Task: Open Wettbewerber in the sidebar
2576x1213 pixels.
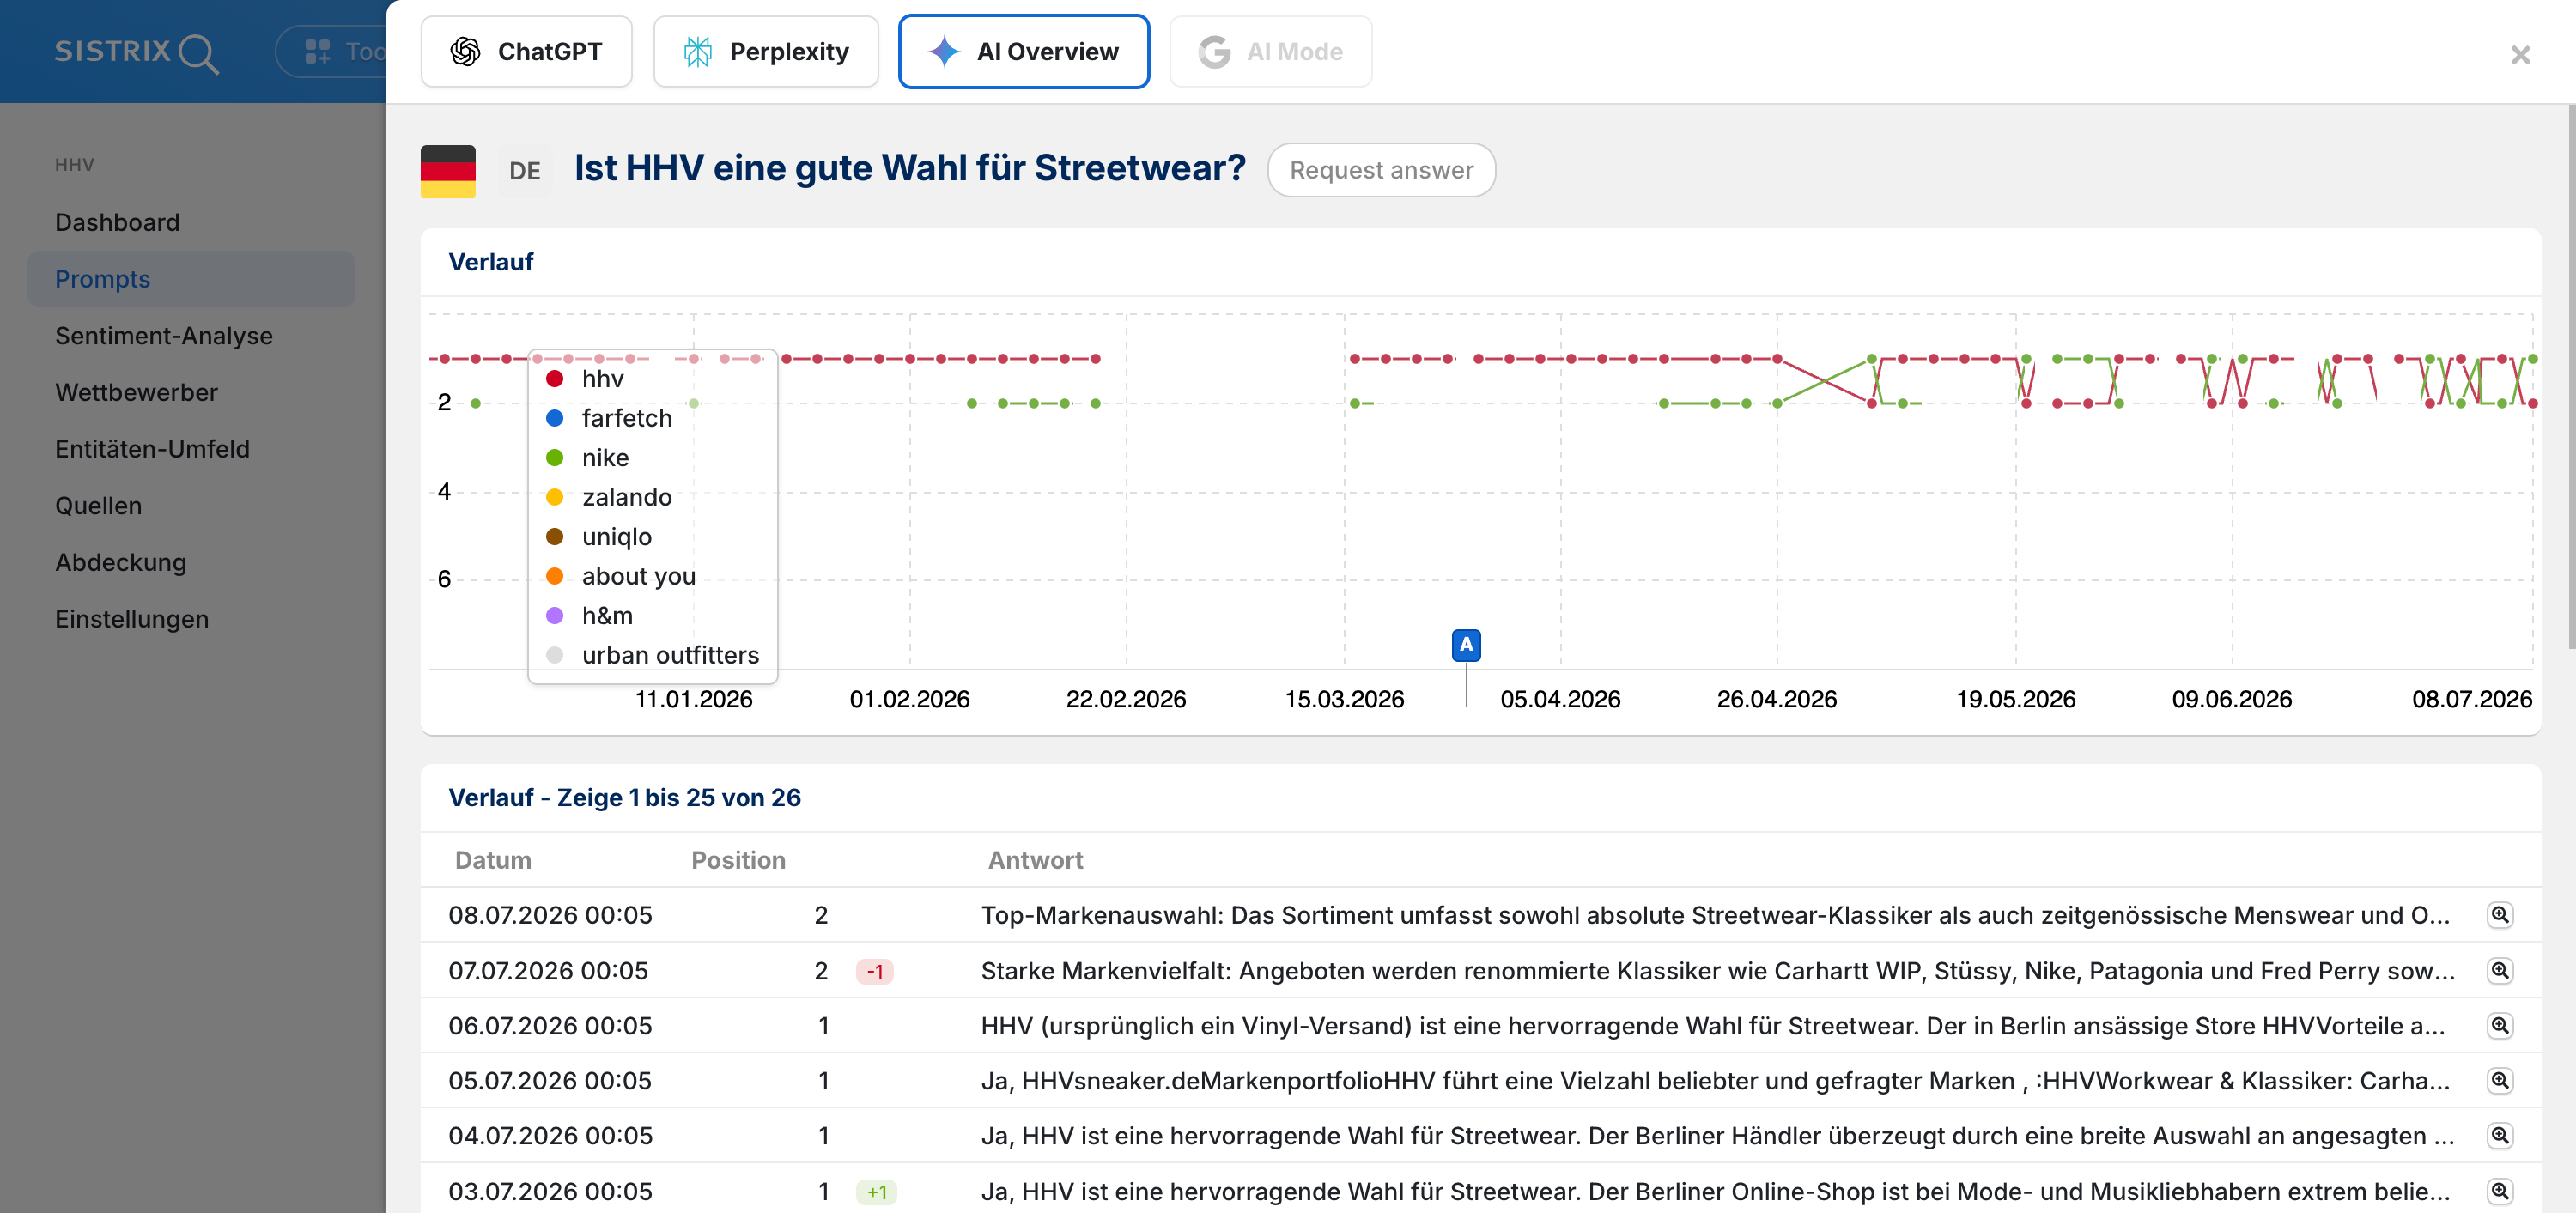Action: coord(136,392)
